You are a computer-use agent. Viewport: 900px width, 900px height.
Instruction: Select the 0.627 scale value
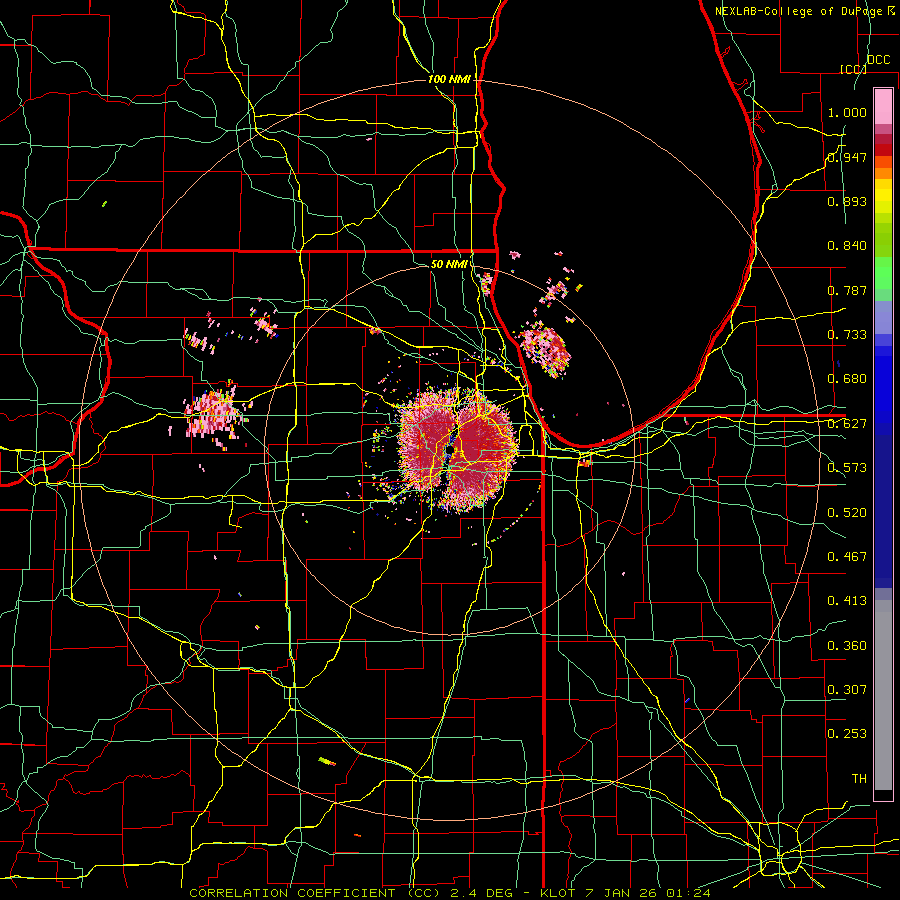coord(847,424)
